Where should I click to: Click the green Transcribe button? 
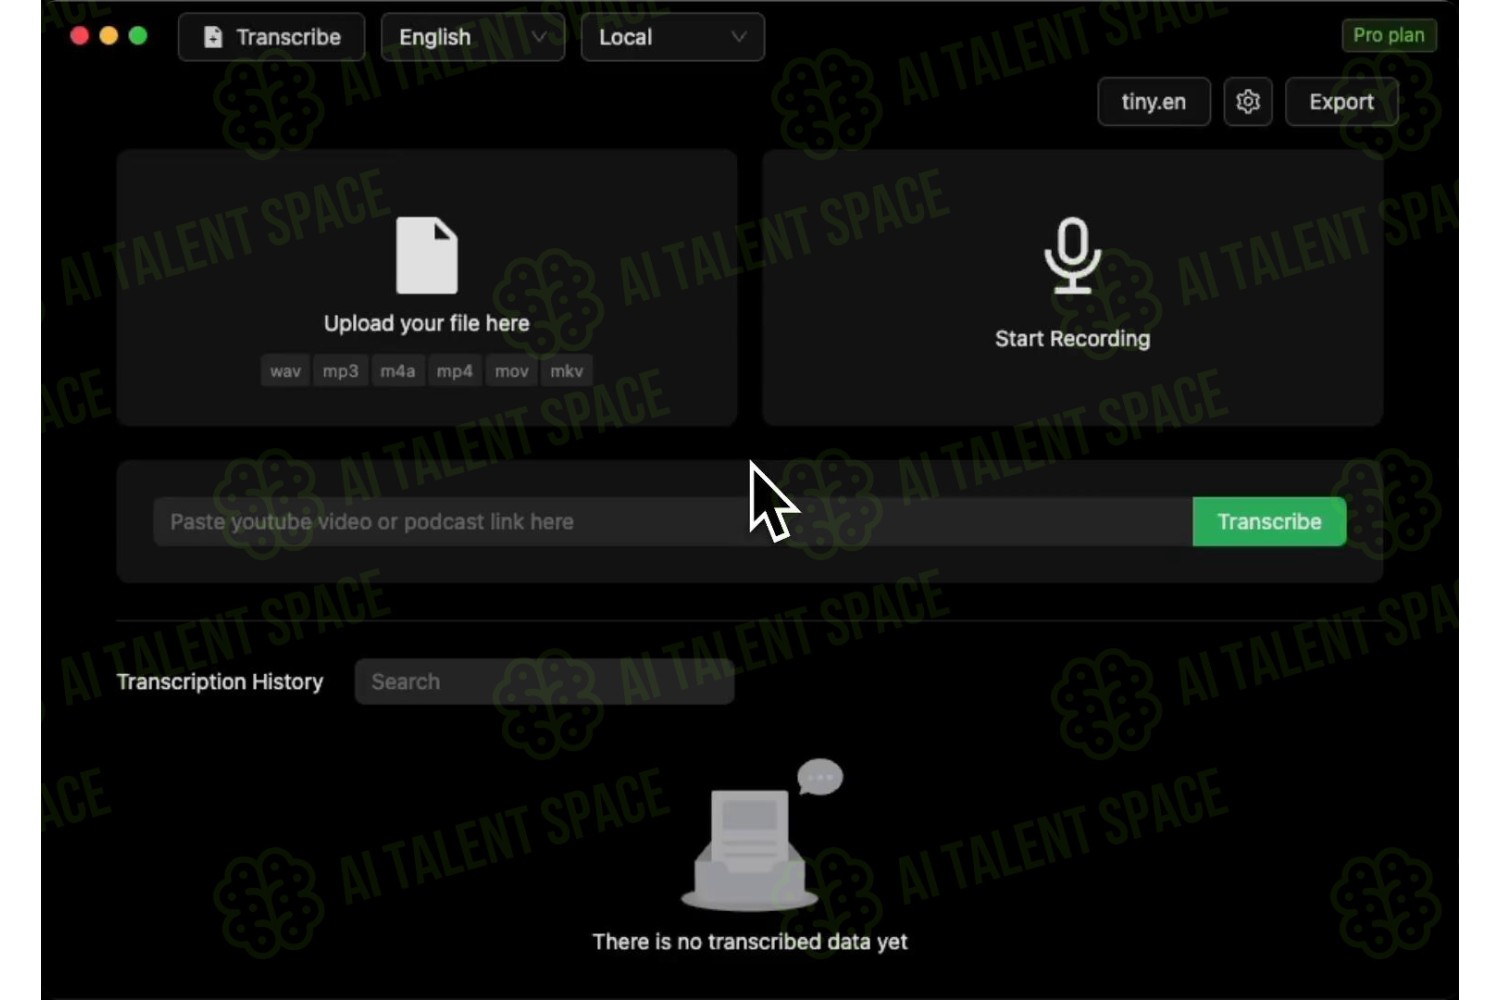pos(1269,521)
